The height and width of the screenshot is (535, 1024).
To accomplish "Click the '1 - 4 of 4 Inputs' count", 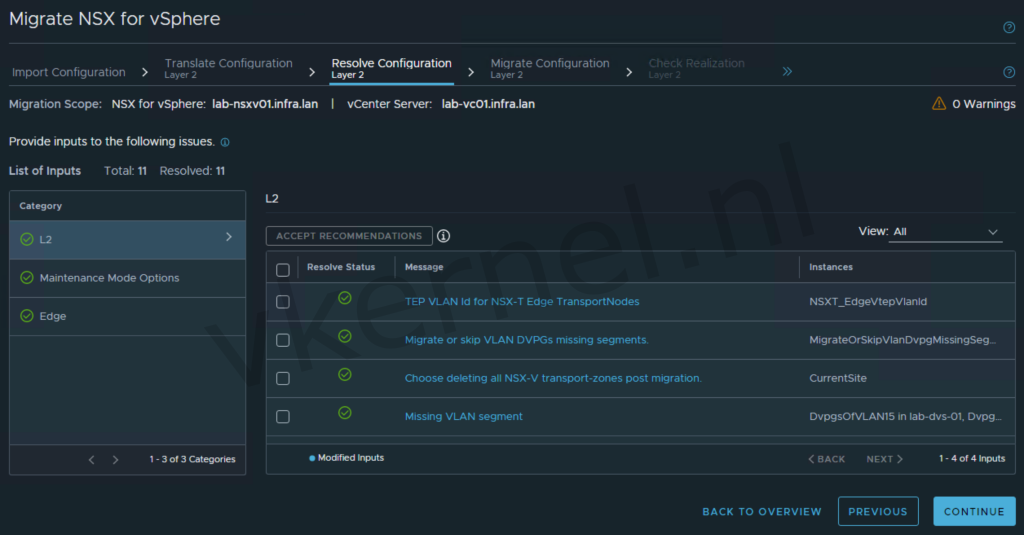I will click(x=972, y=459).
